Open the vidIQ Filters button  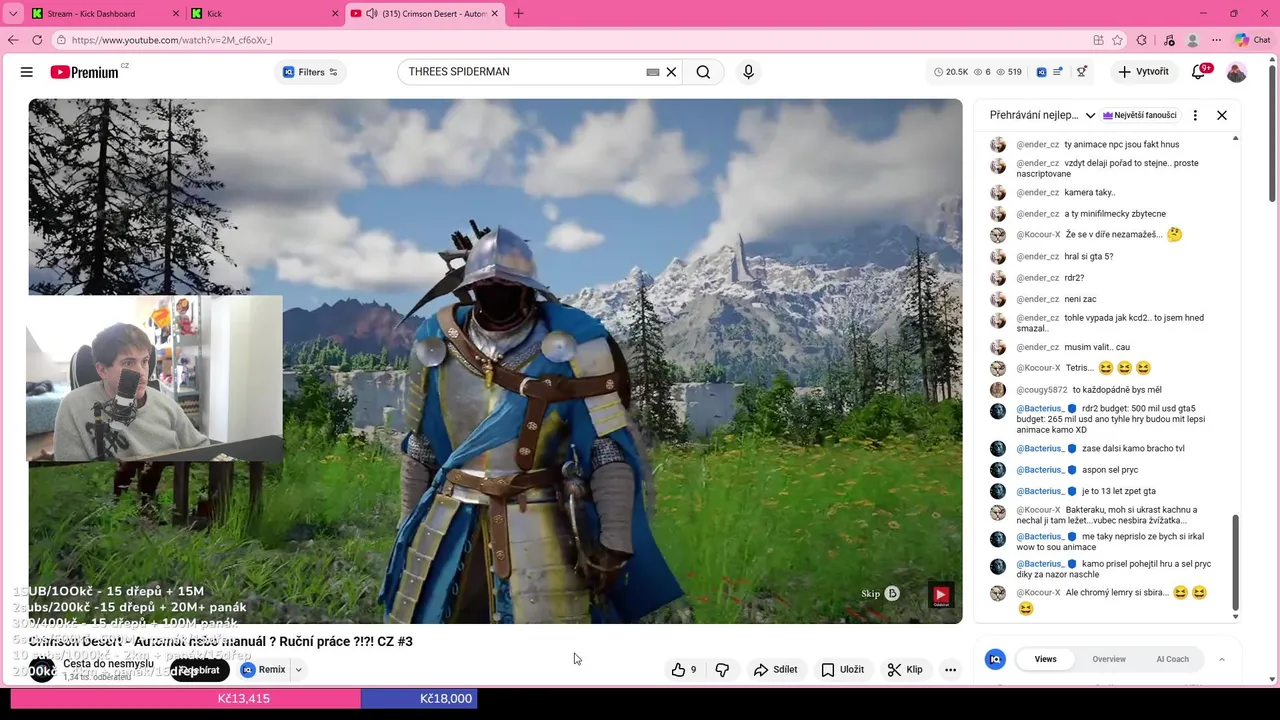[310, 72]
